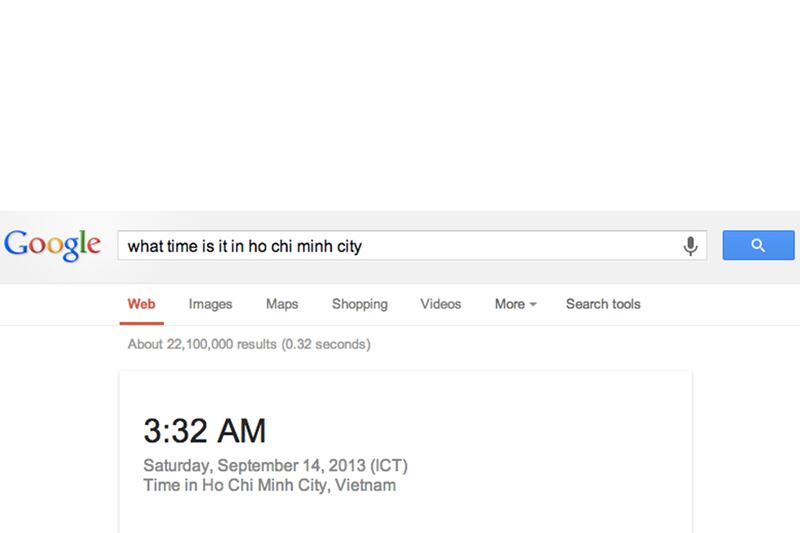Select the Web tab
Image resolution: width=800 pixels, height=533 pixels.
(x=141, y=304)
